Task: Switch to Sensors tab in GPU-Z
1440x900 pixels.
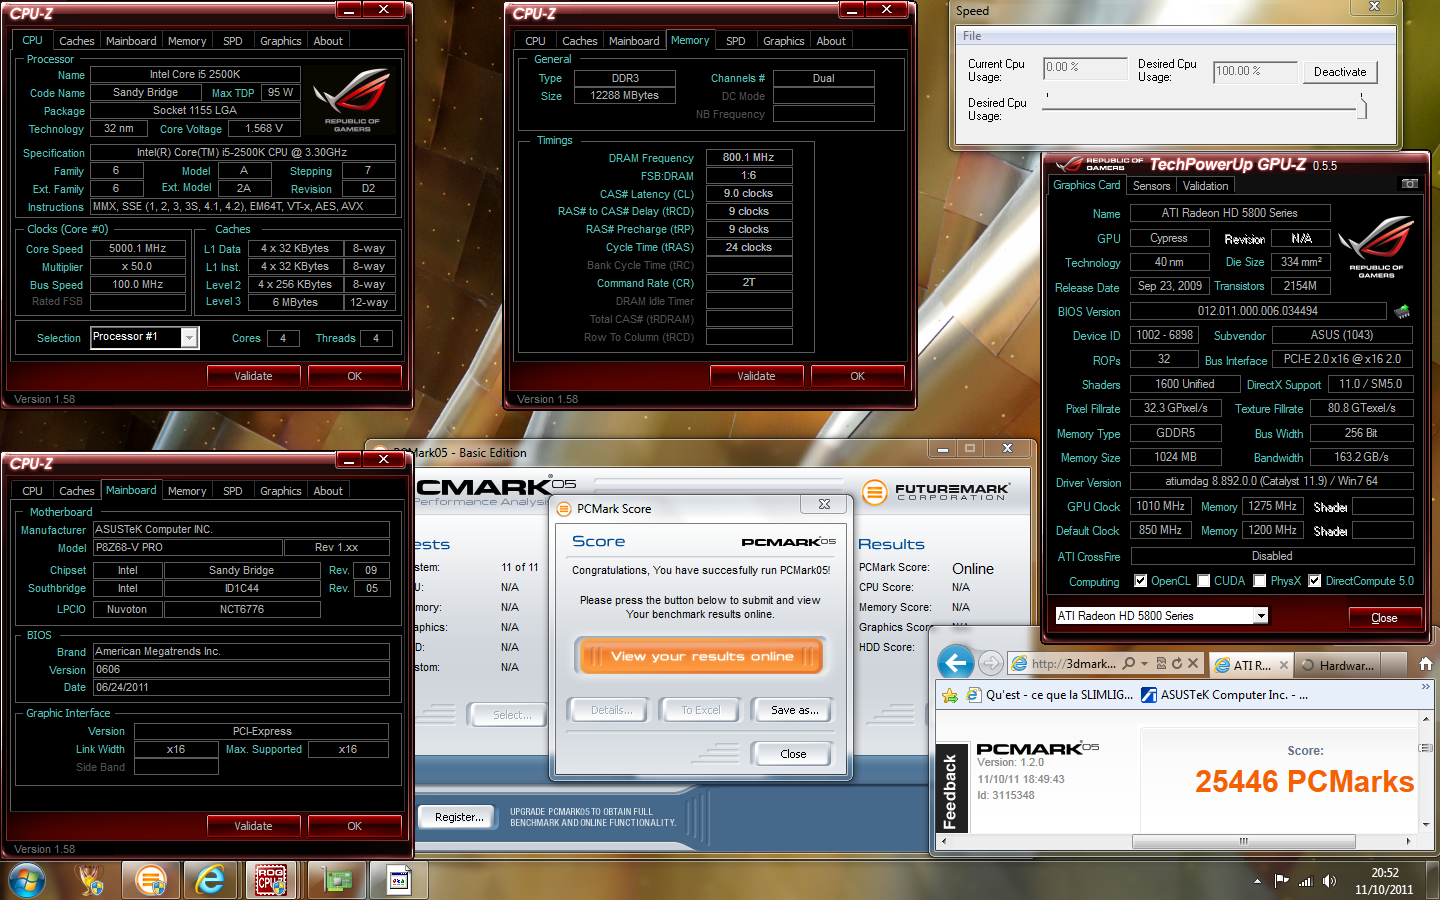Action: pos(1151,186)
